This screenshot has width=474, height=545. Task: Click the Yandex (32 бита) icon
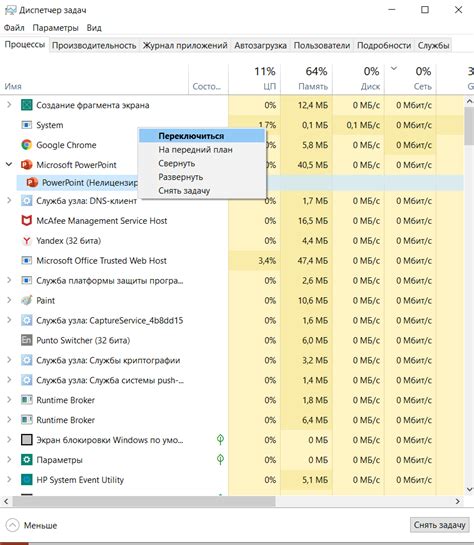(x=27, y=241)
